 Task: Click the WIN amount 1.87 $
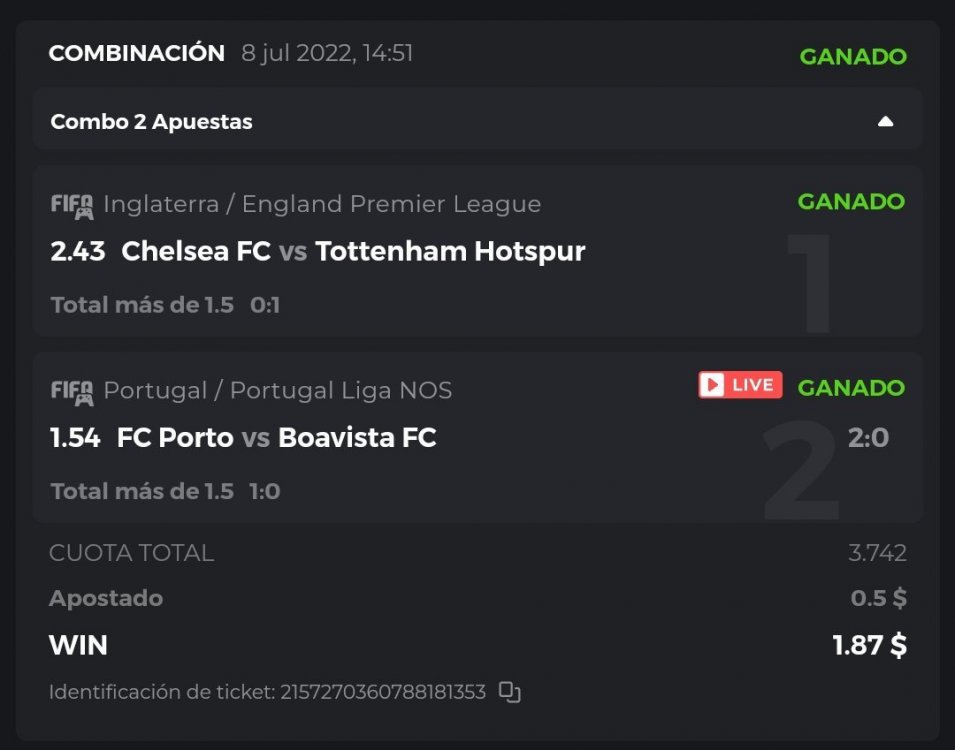[869, 646]
